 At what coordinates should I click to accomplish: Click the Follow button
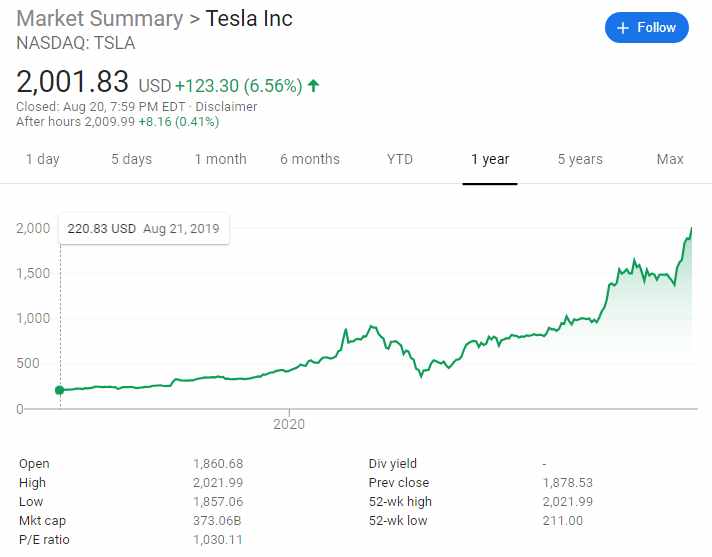tap(647, 28)
